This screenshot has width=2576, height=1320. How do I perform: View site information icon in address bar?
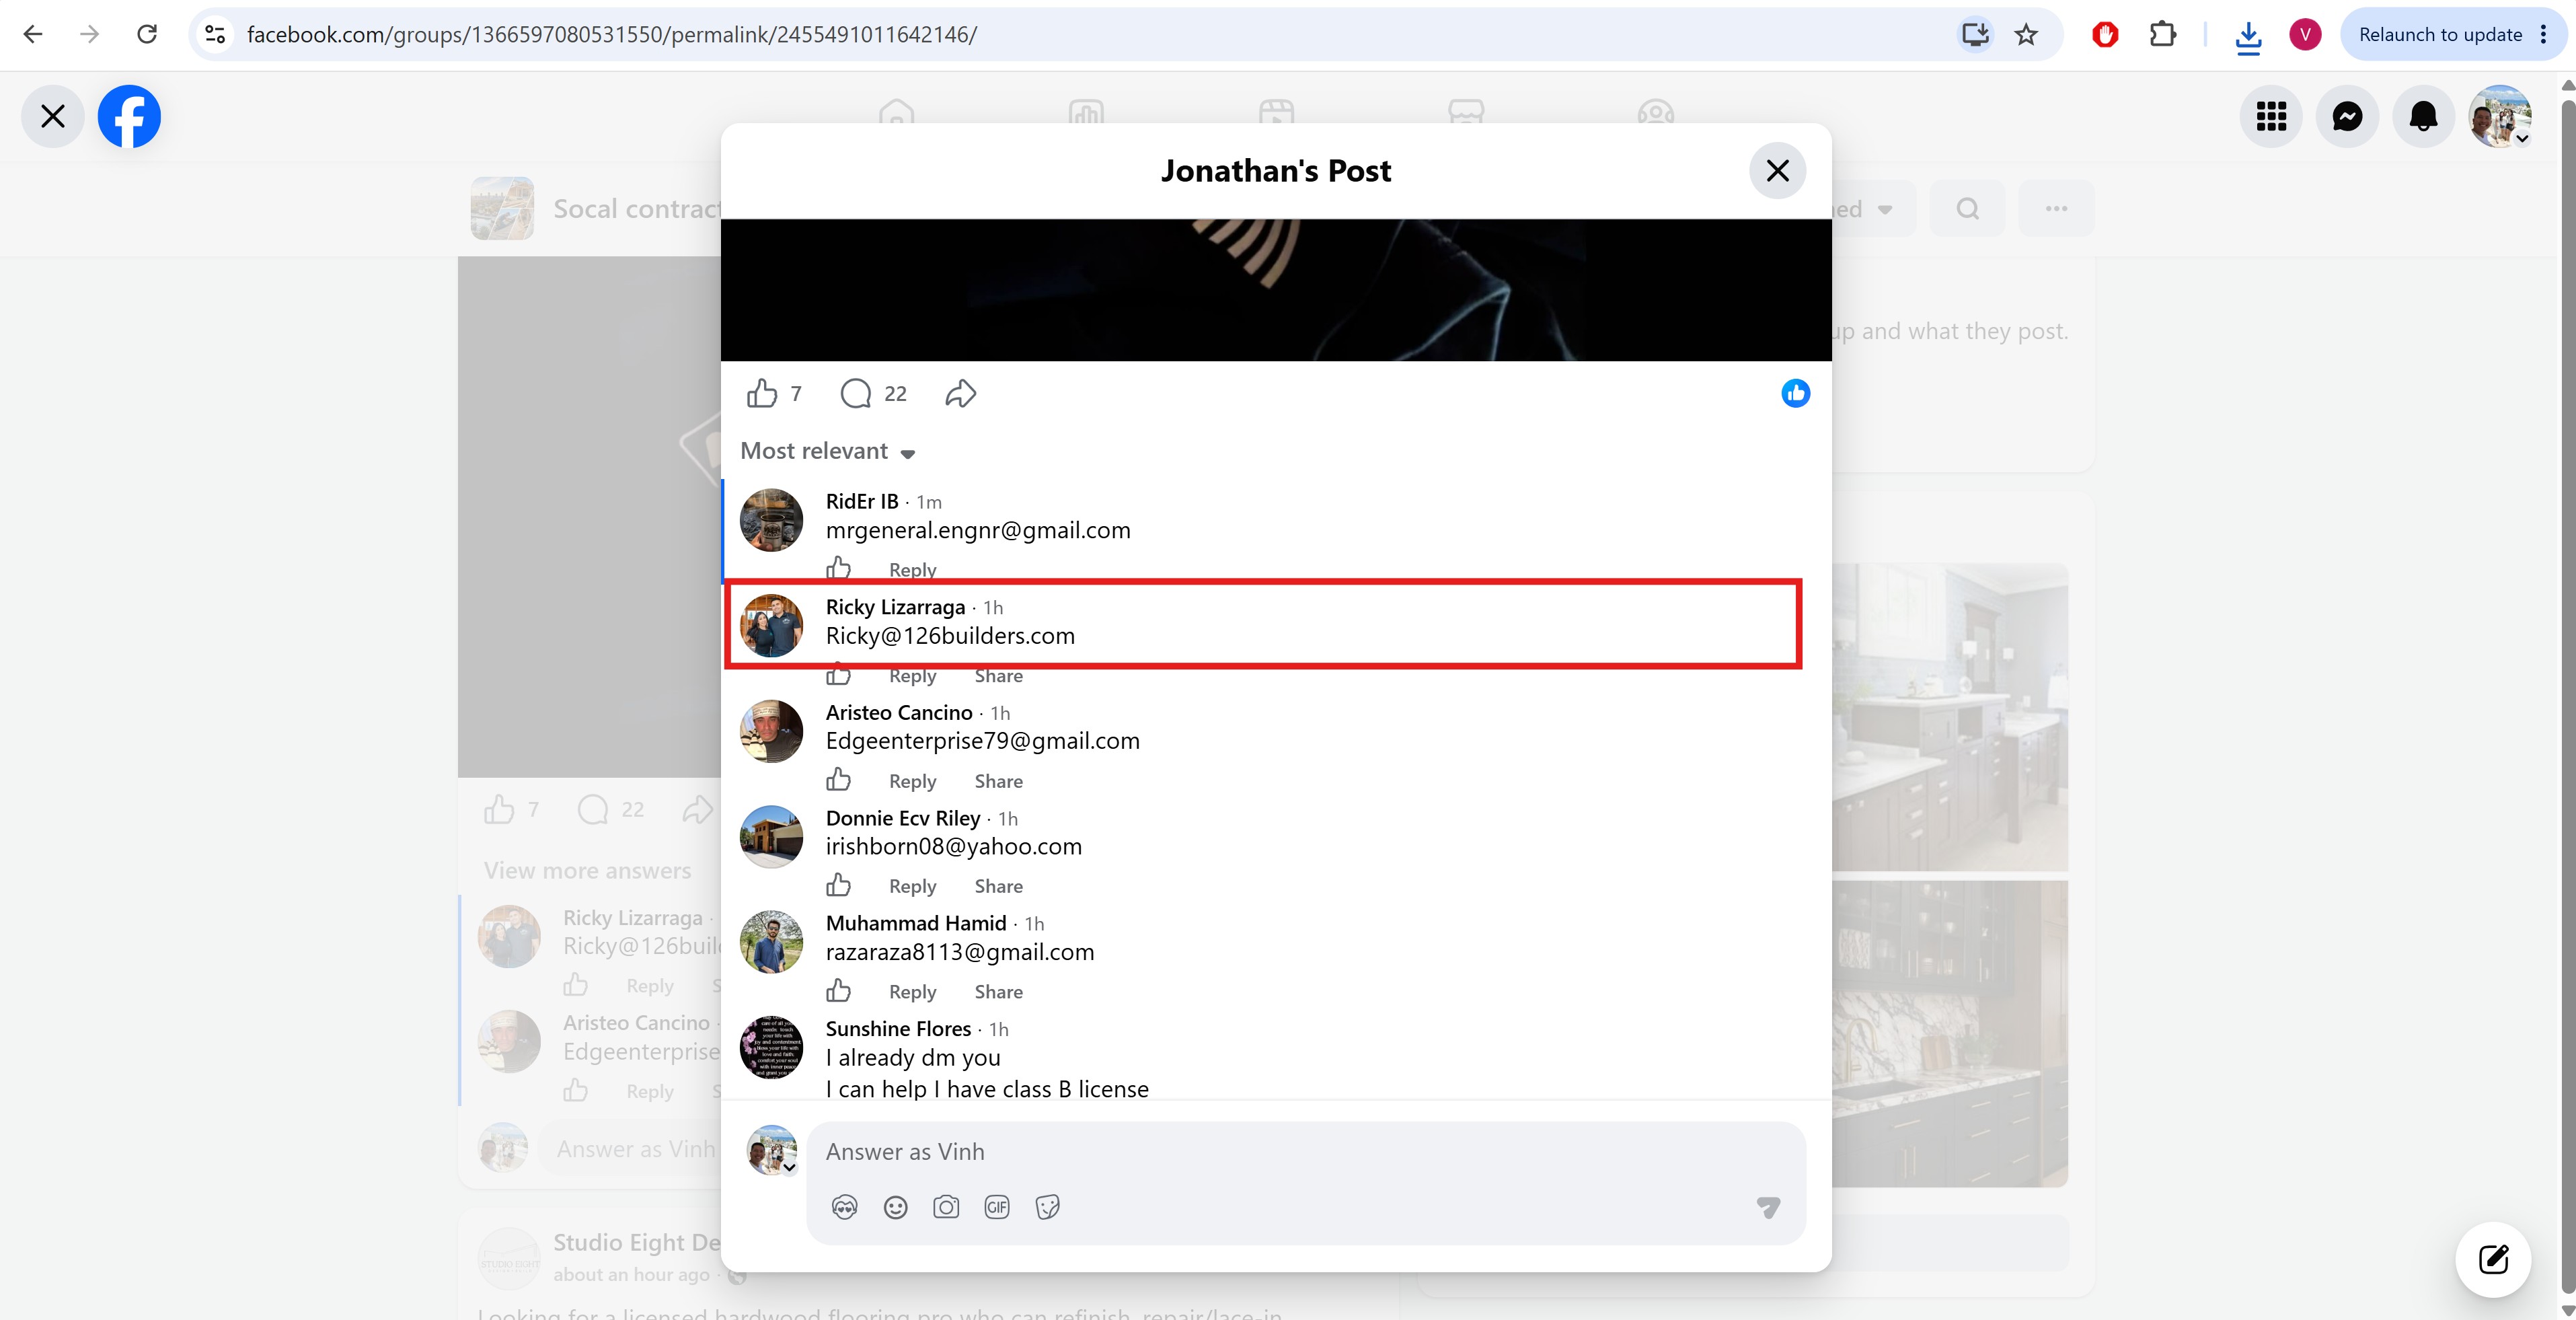coord(215,34)
